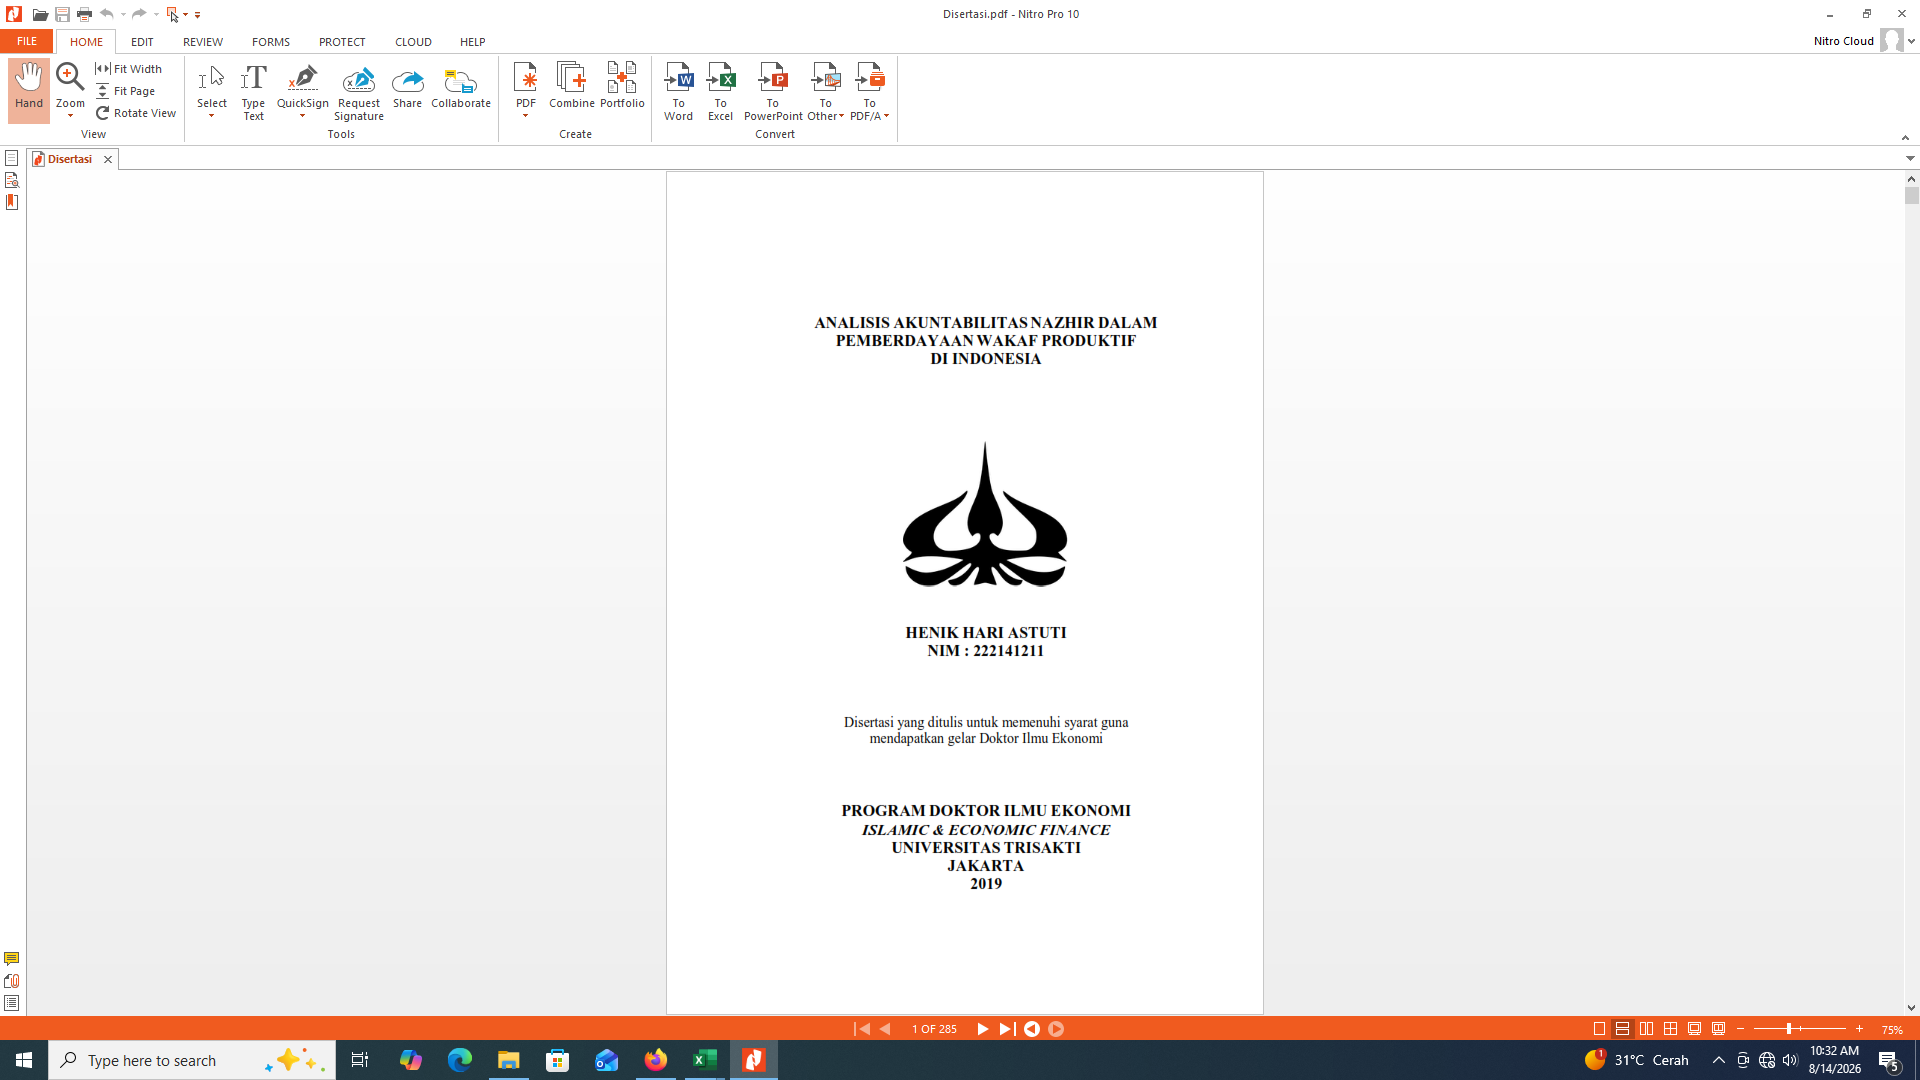Viewport: 1920px width, 1080px height.
Task: Open Firefox from the Windows taskbar
Action: (x=656, y=1060)
